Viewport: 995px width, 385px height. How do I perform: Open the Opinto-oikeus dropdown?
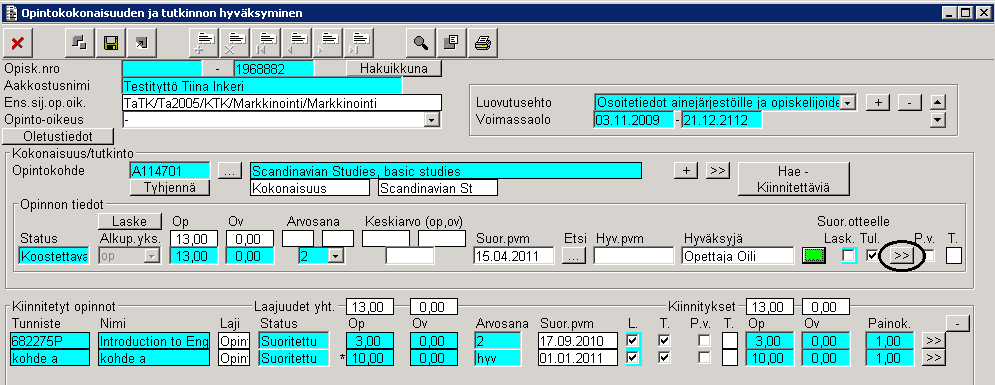coord(432,120)
